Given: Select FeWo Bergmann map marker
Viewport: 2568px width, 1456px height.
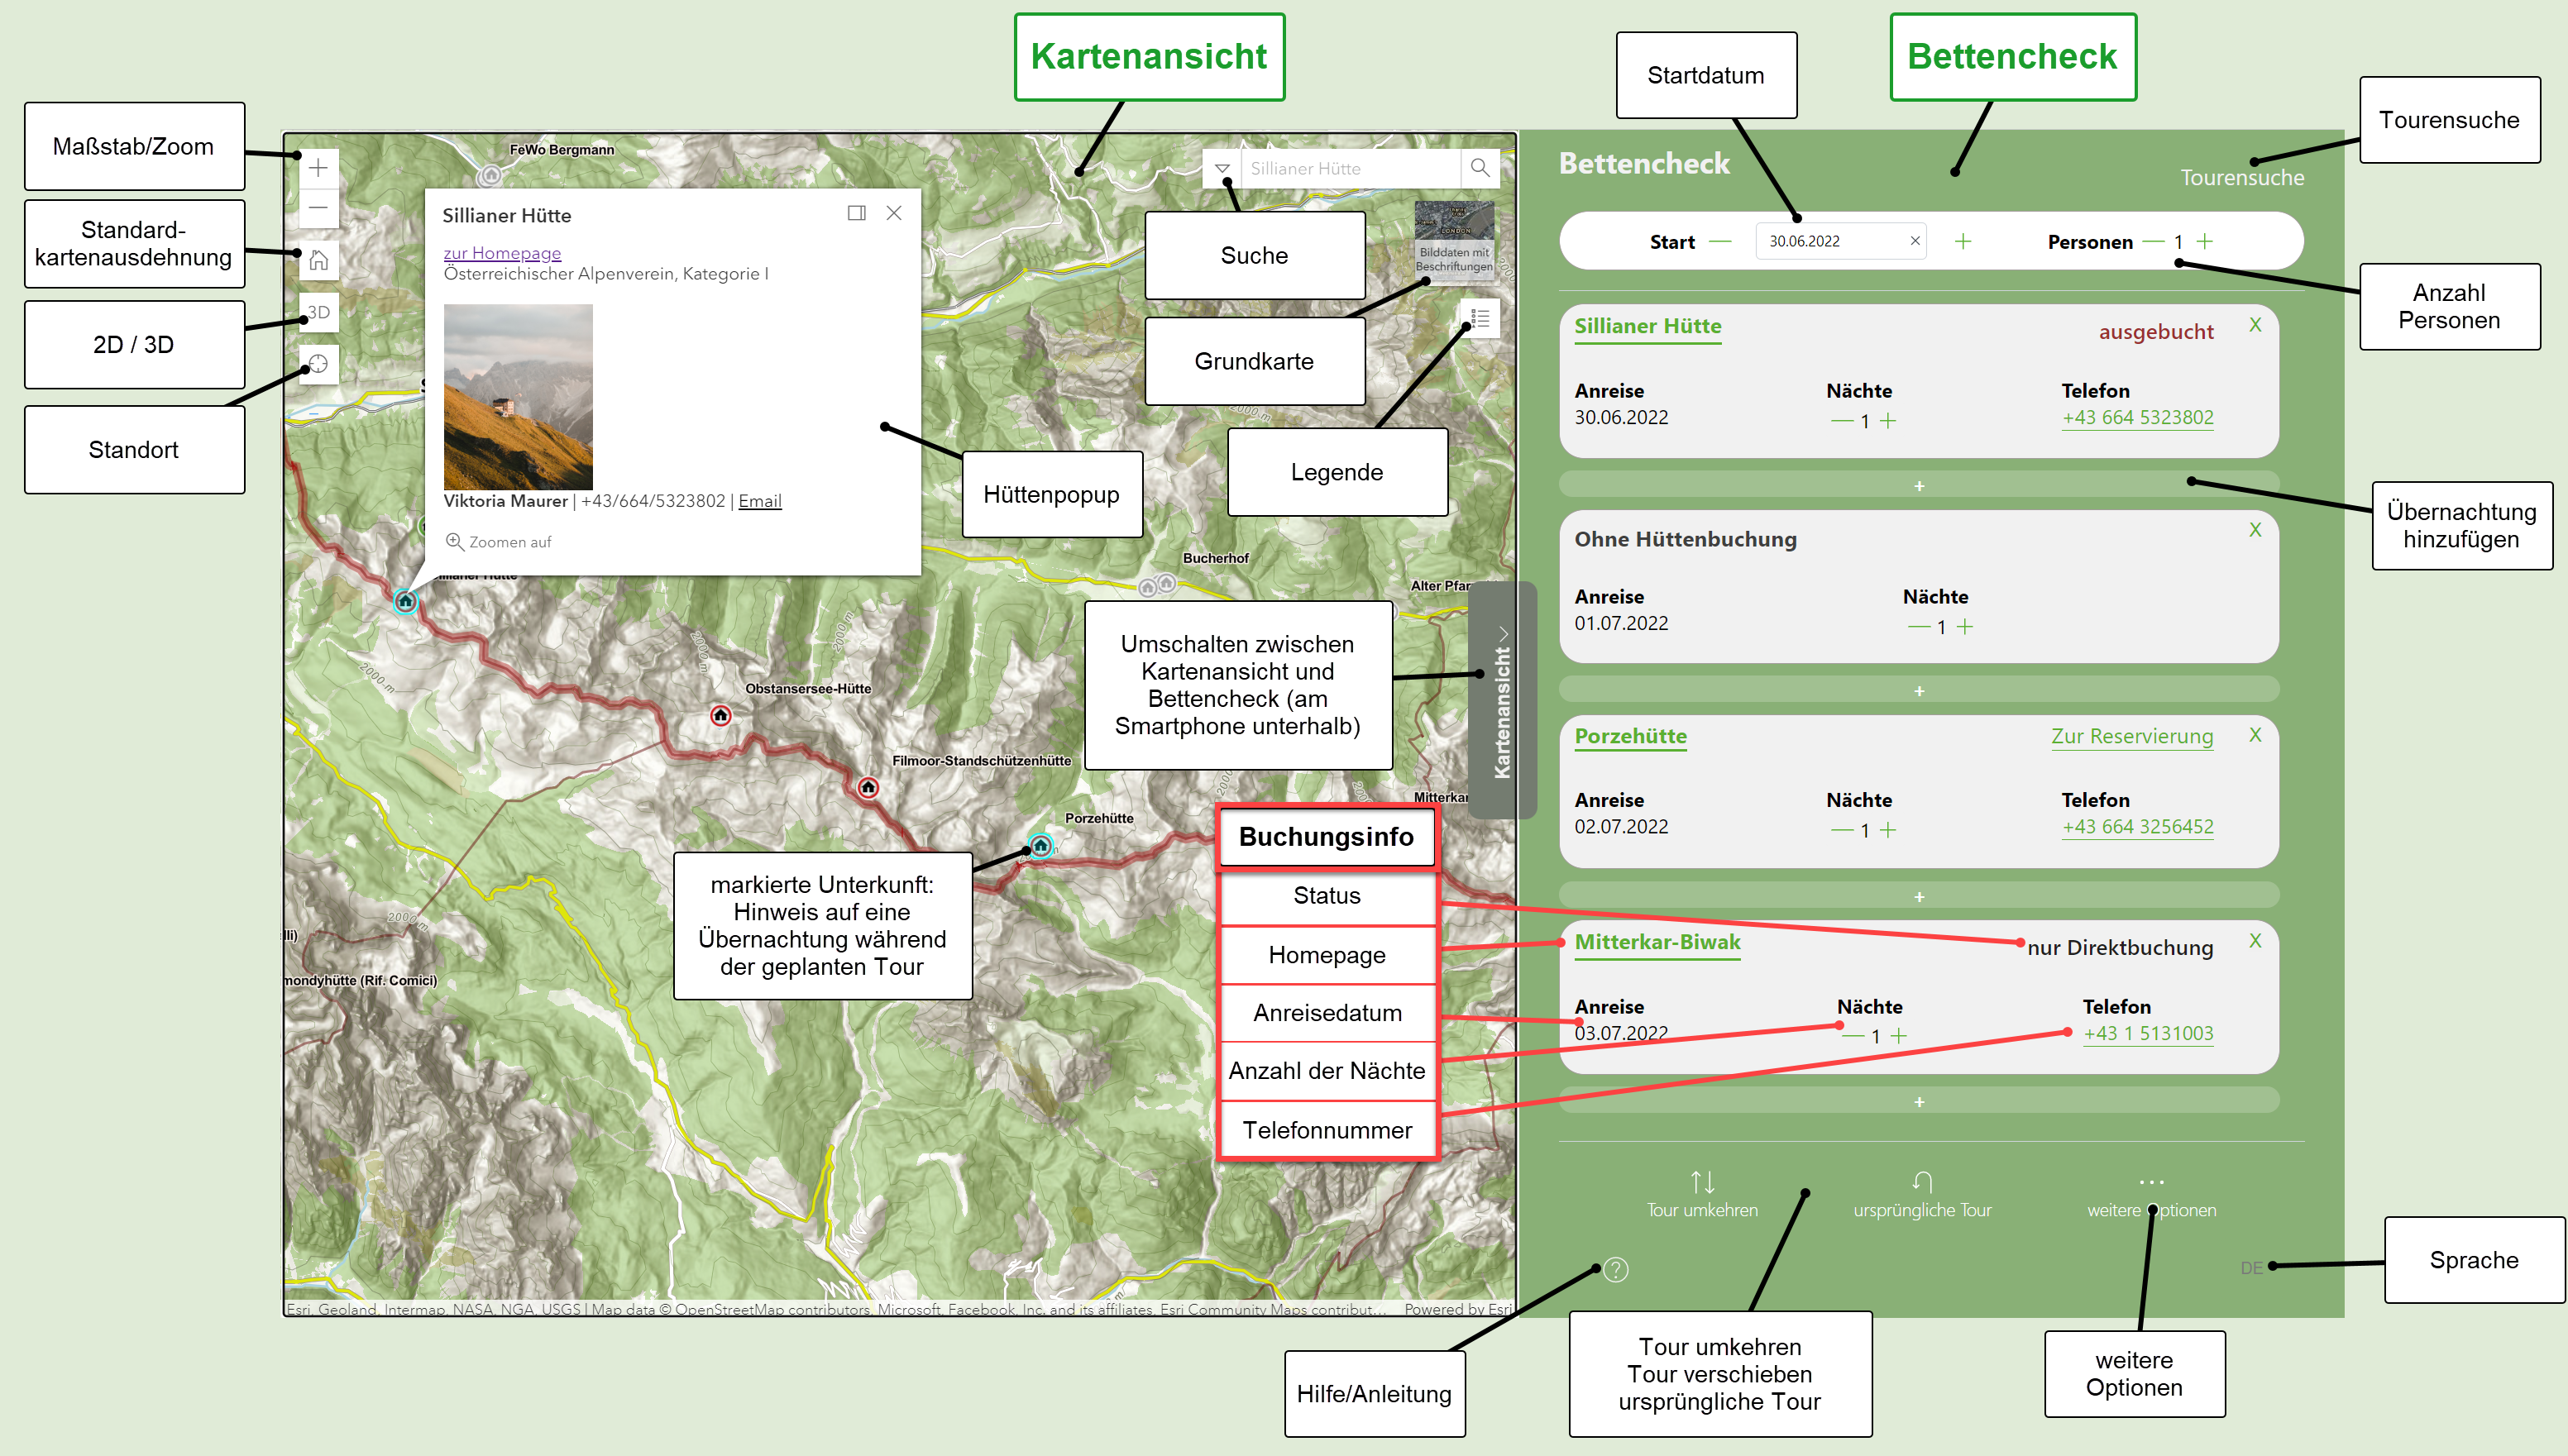Looking at the screenshot, I should point(489,176).
